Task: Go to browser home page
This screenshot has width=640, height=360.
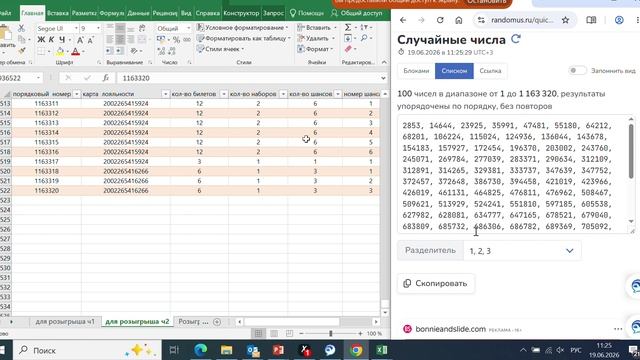Action: point(458,20)
